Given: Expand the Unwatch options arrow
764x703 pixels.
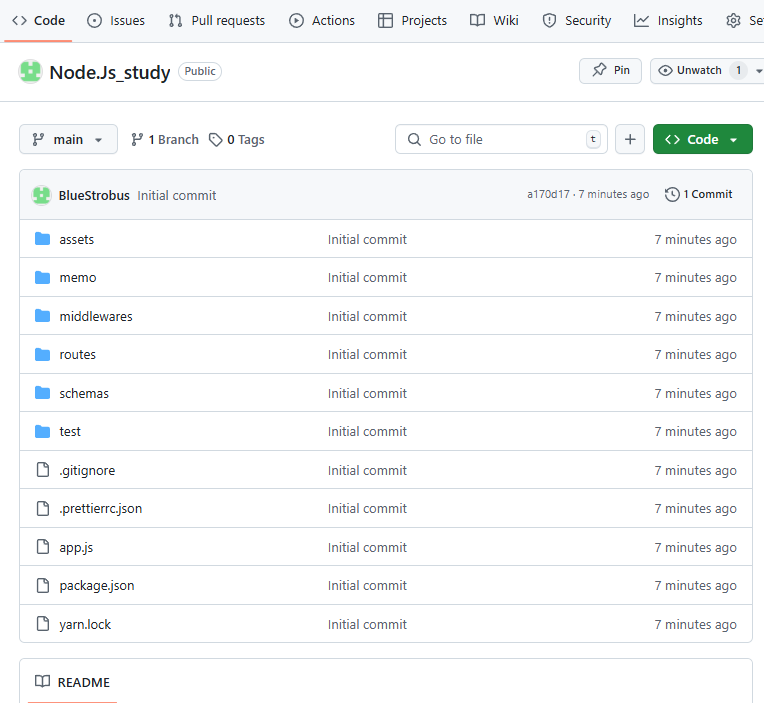Looking at the screenshot, I should (759, 71).
